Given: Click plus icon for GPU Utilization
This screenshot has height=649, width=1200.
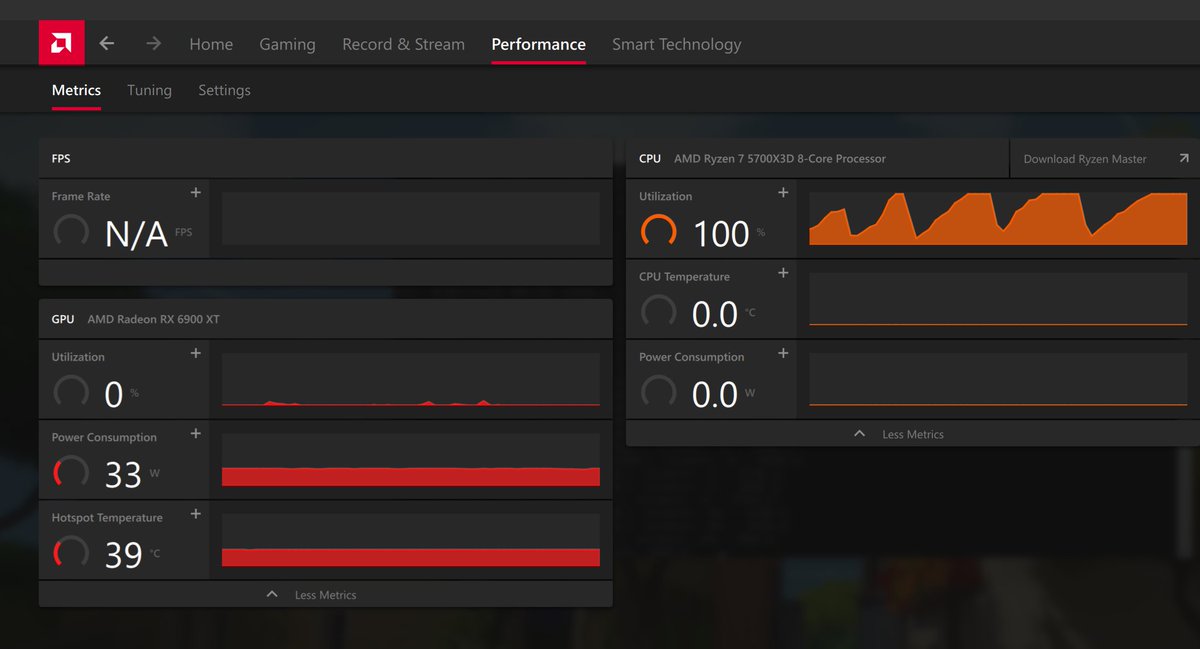Looking at the screenshot, I should coord(196,353).
